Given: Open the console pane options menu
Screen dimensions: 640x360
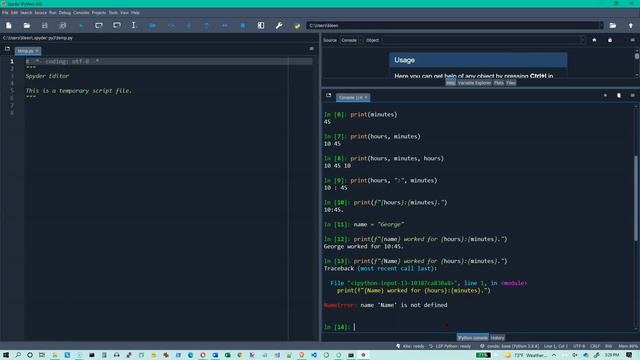Looking at the screenshot, I should pyautogui.click(x=632, y=96).
